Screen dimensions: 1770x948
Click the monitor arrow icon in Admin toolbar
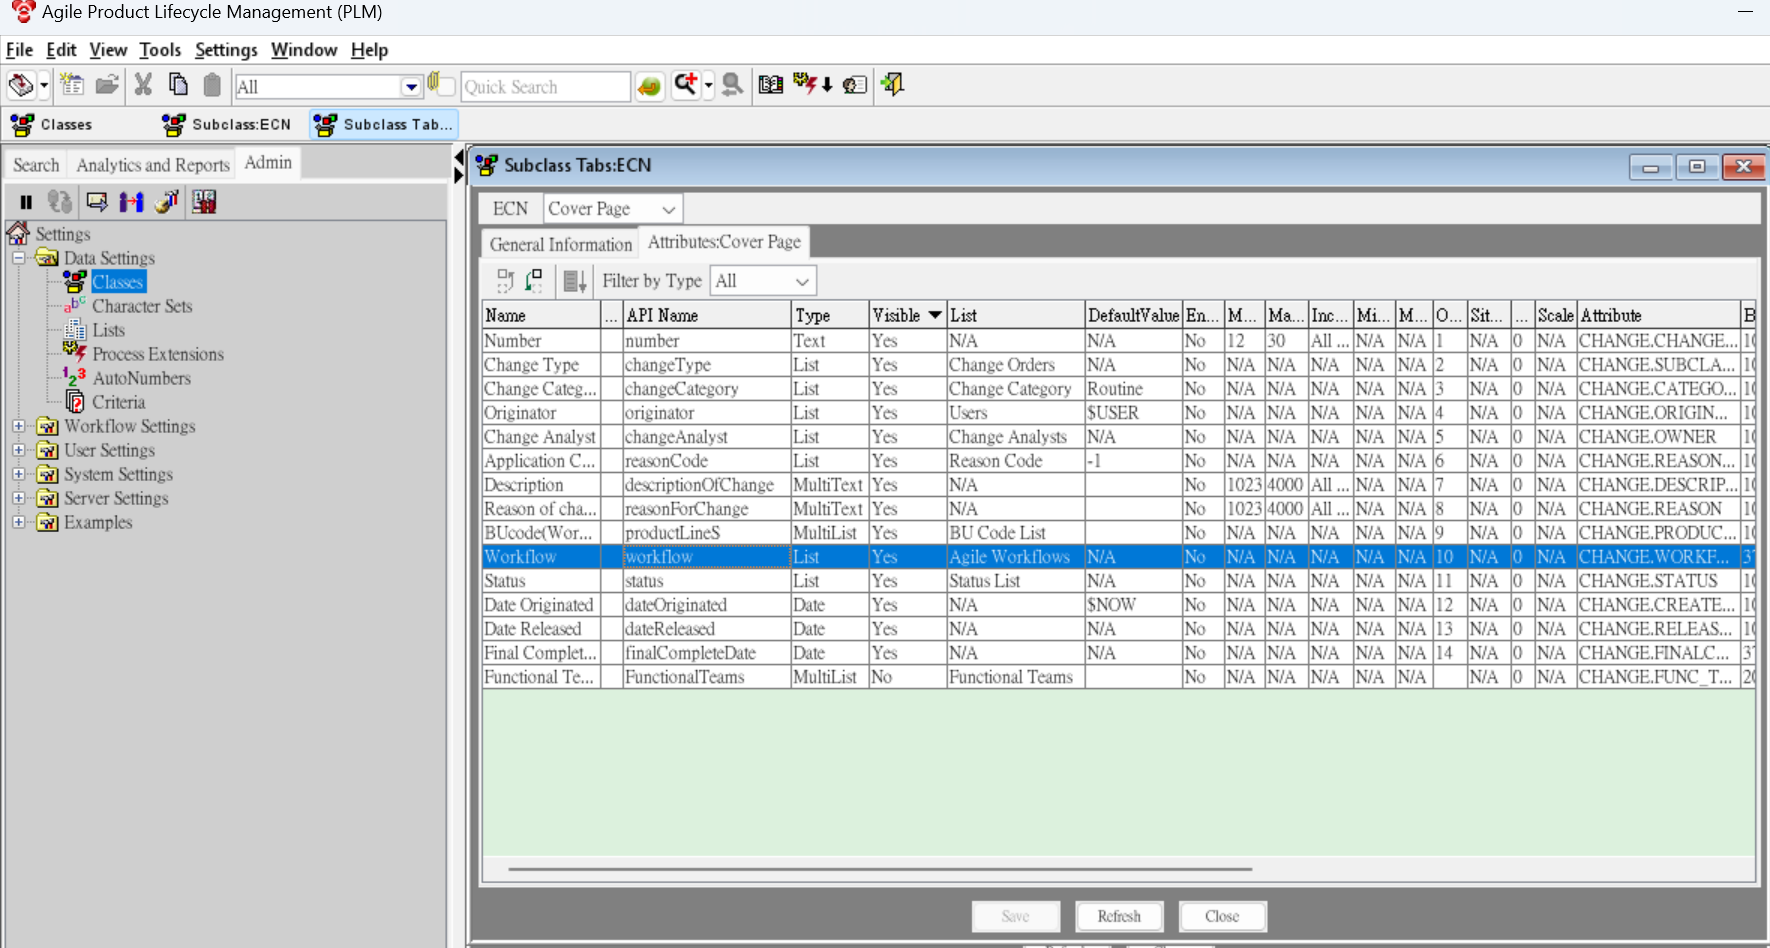point(97,202)
